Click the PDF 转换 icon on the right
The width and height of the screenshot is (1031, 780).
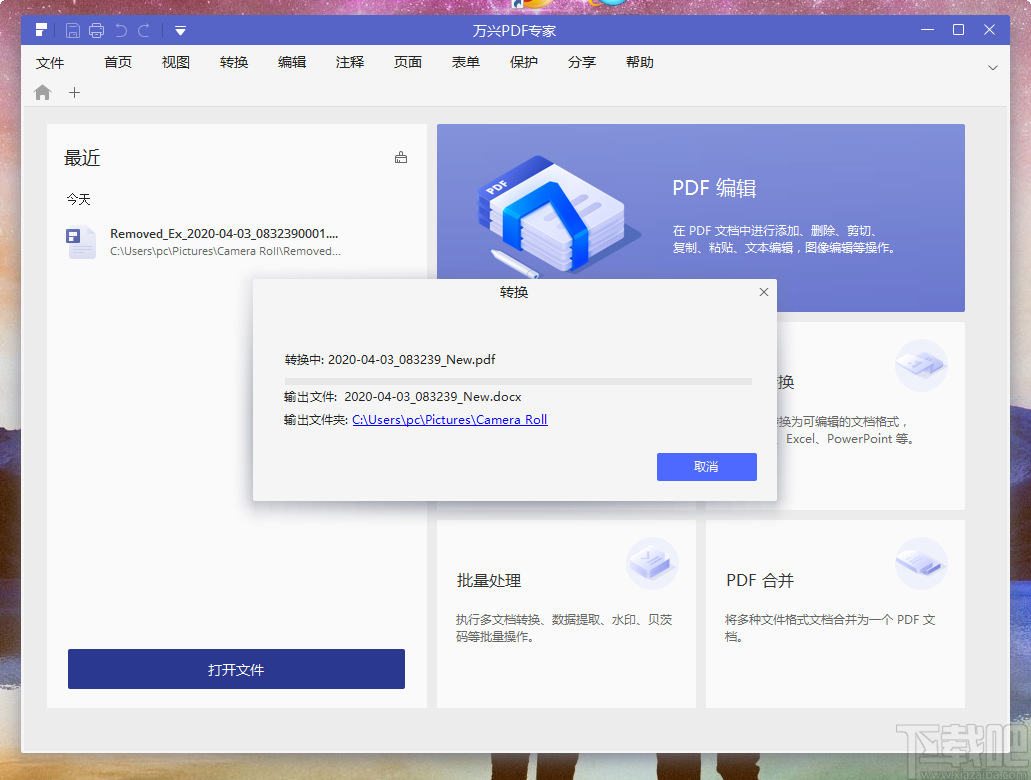pos(920,366)
